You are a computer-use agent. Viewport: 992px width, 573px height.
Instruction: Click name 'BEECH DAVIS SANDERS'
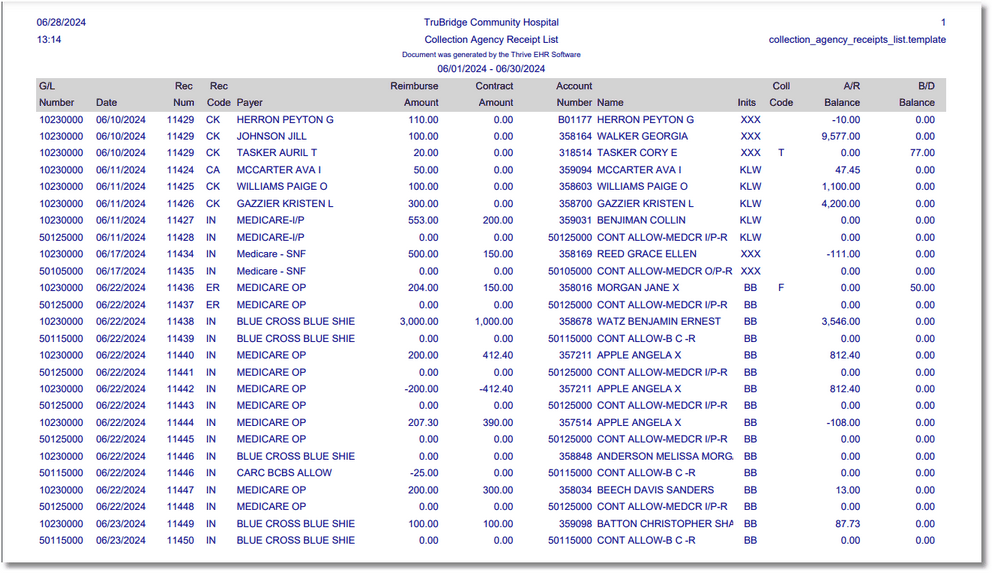click(x=655, y=490)
